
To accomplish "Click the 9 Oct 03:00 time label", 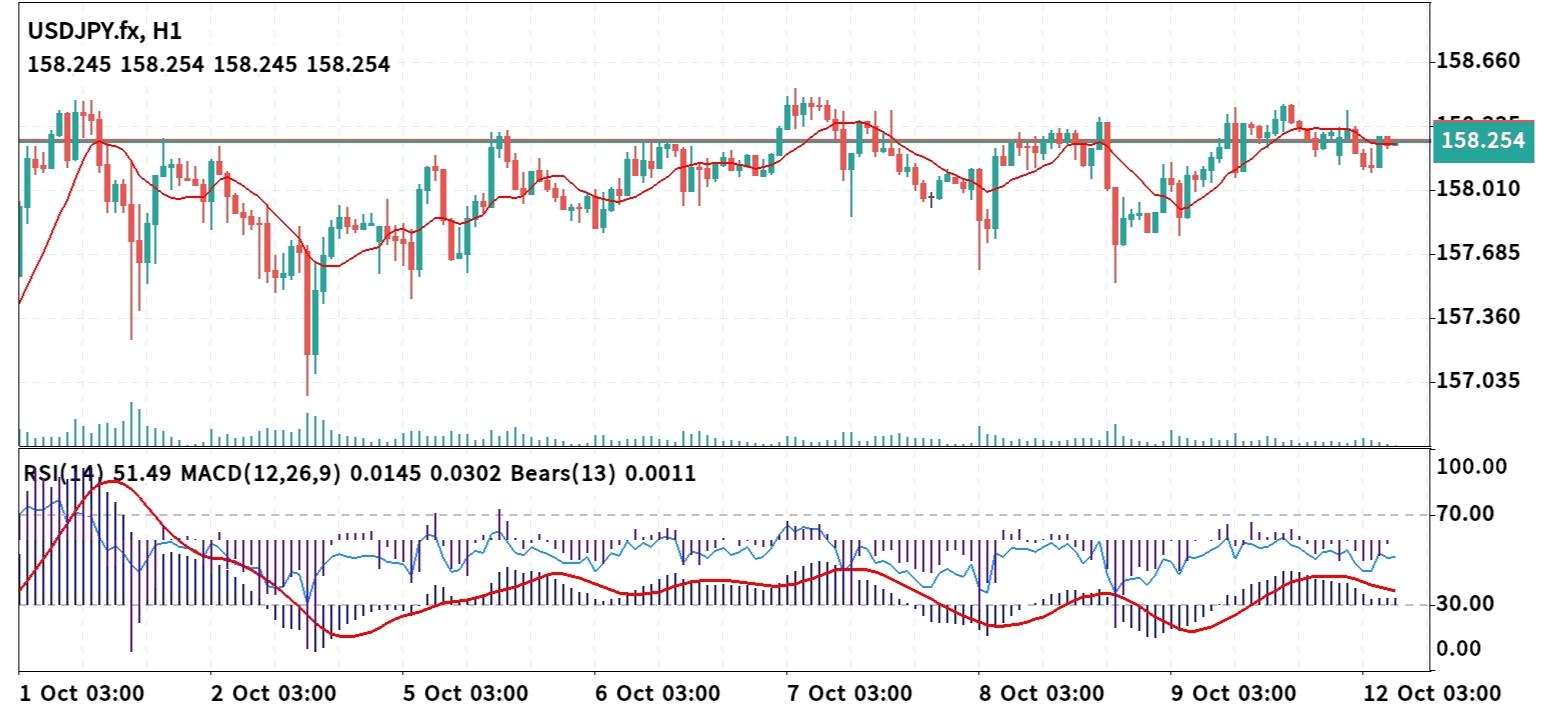I will coord(1234,694).
